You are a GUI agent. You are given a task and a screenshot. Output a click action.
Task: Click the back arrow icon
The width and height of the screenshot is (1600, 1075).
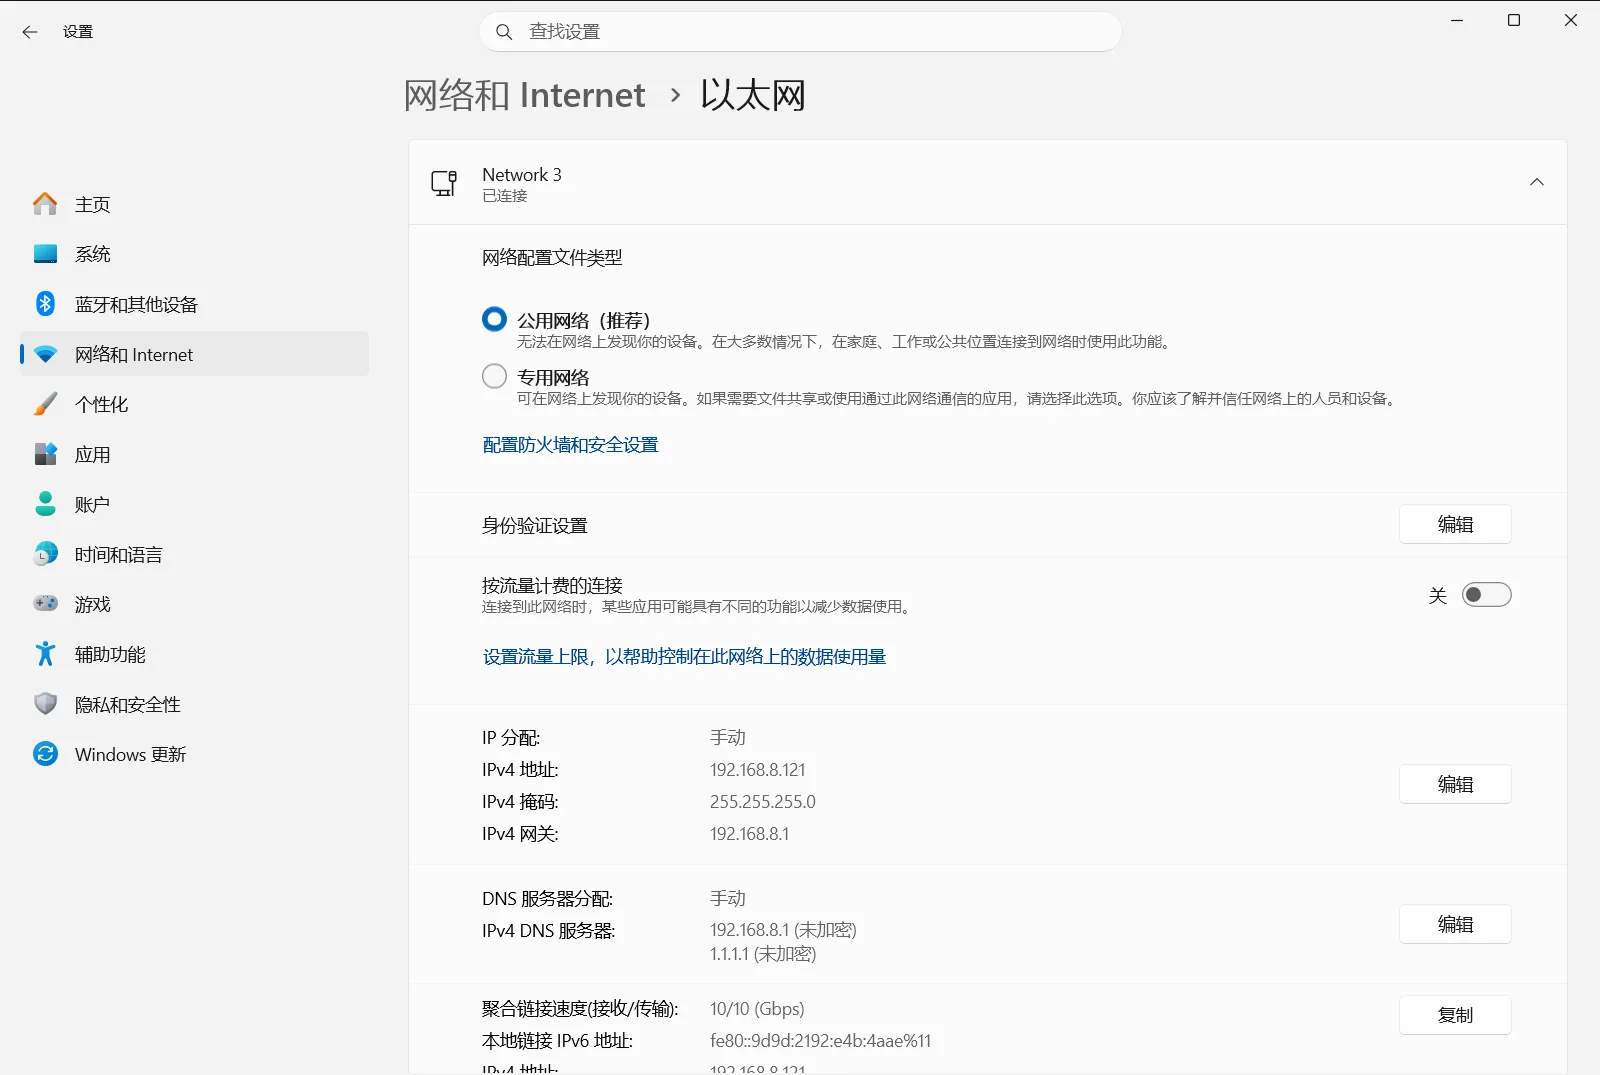click(30, 32)
